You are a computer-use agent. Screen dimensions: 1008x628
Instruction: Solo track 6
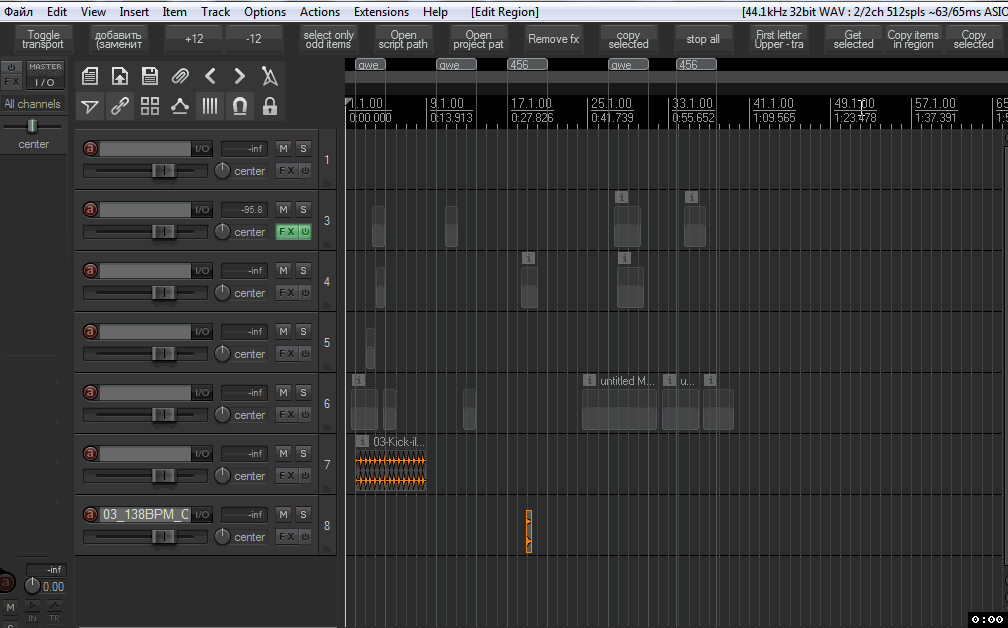coord(303,393)
